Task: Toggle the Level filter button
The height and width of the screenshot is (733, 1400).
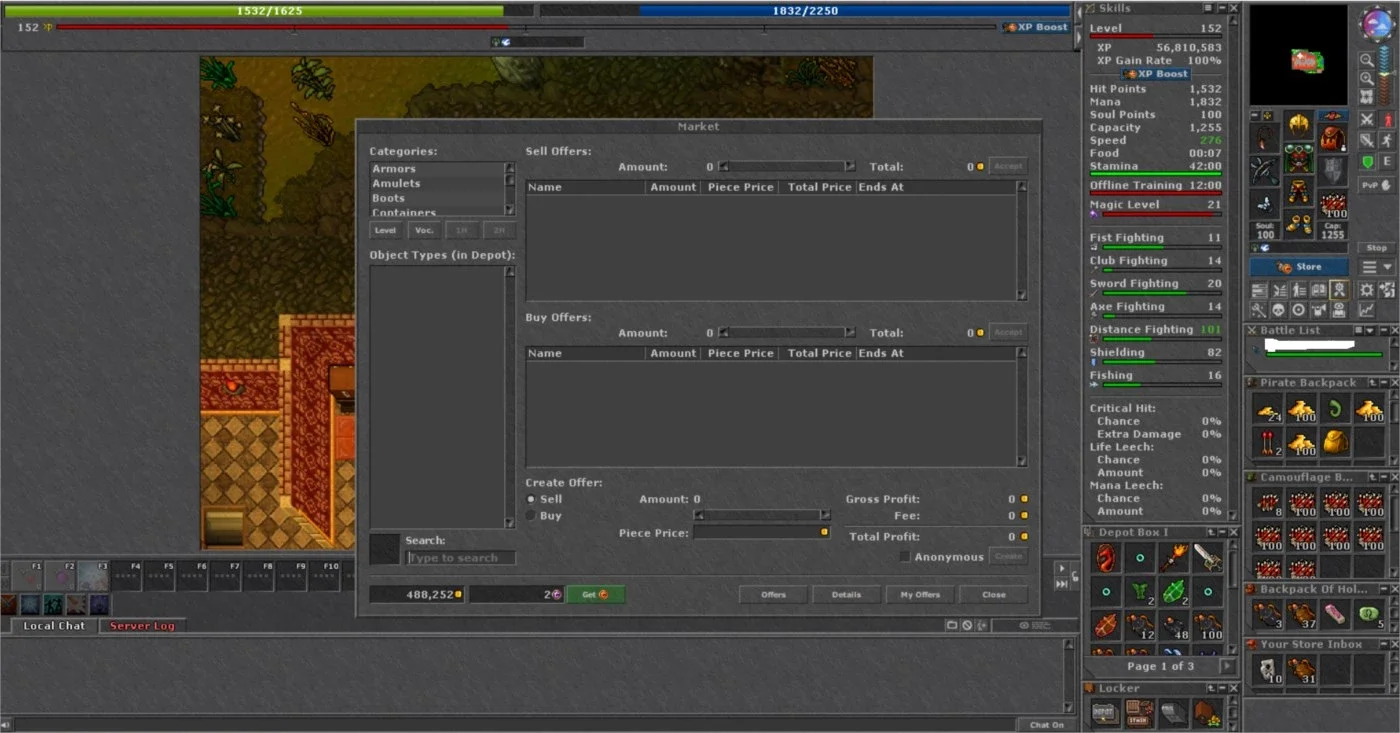Action: tap(386, 230)
